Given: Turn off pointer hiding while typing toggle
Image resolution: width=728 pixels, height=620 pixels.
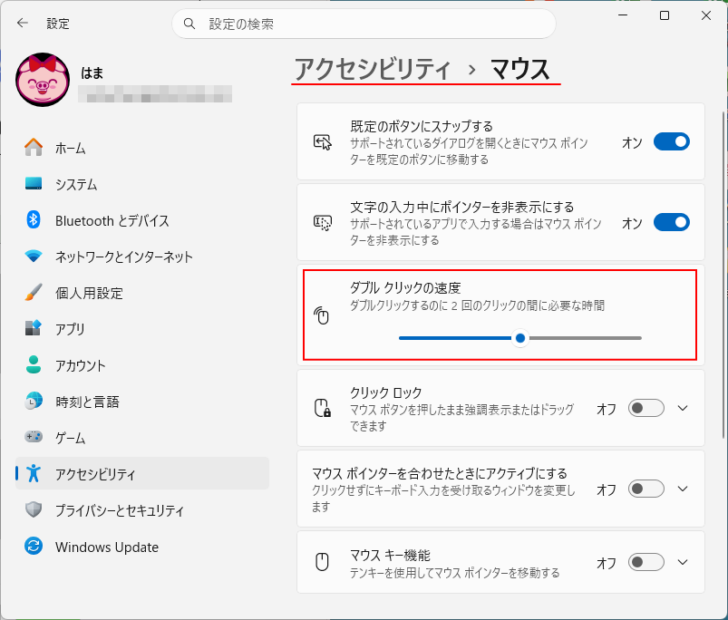Looking at the screenshot, I should 671,222.
